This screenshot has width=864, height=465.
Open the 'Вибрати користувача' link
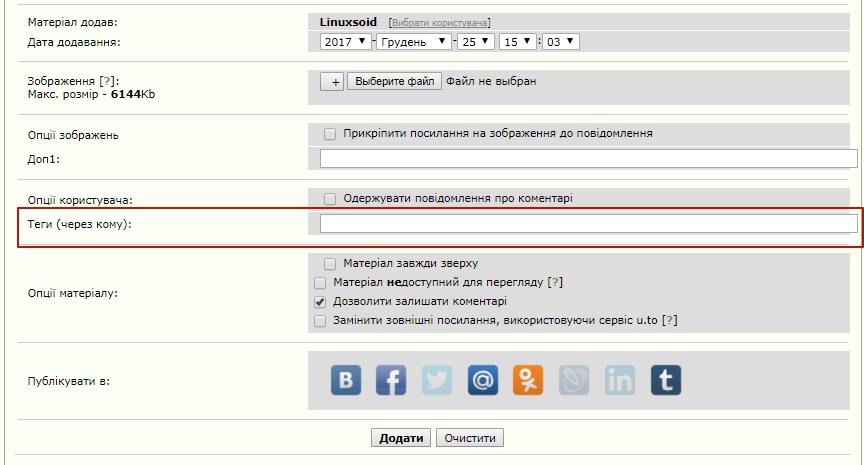pyautogui.click(x=440, y=22)
